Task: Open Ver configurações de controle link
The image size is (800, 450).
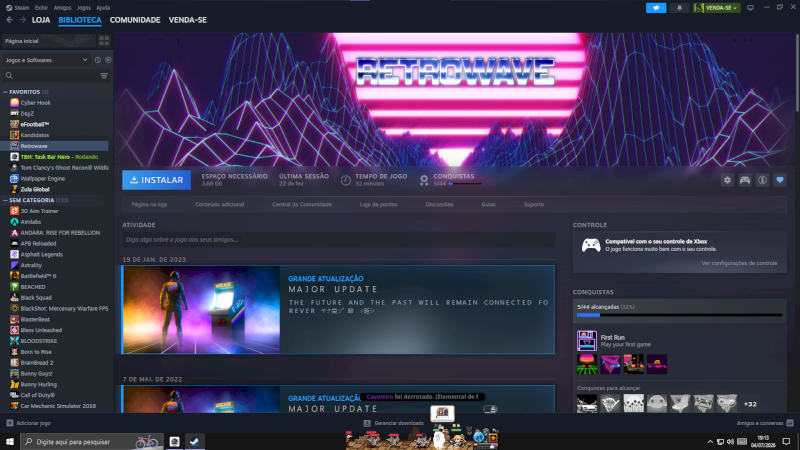Action: (x=739, y=263)
